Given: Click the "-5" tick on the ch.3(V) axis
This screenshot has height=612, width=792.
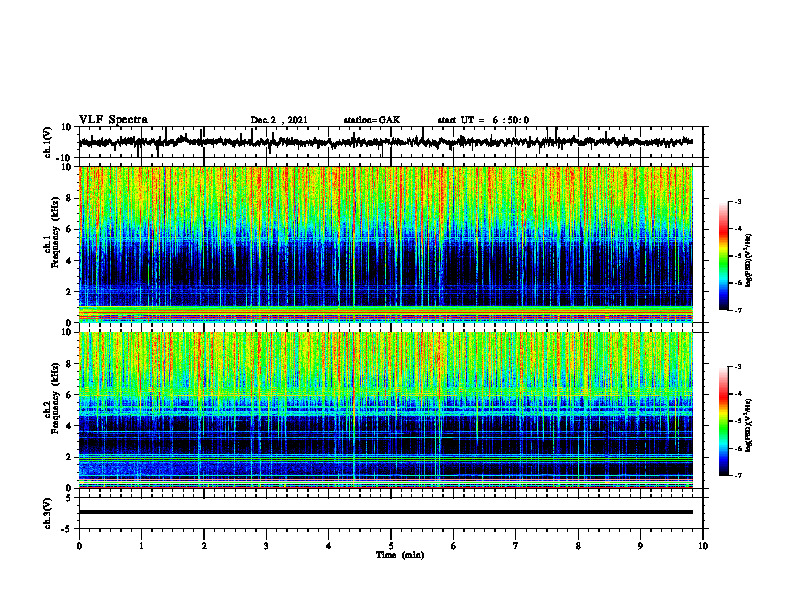Looking at the screenshot, I should (68, 529).
